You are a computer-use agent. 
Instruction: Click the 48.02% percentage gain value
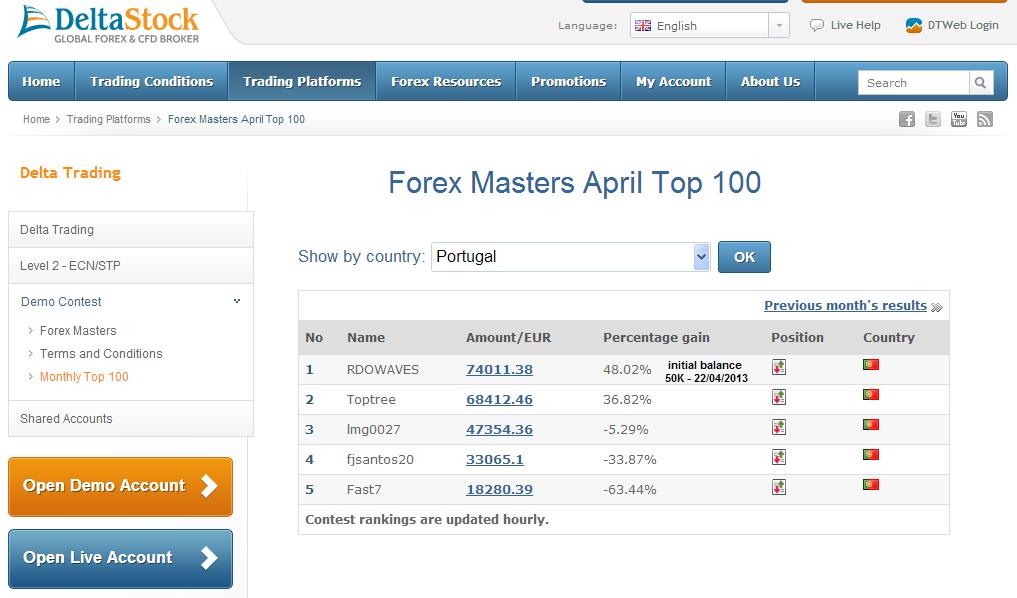(x=627, y=370)
